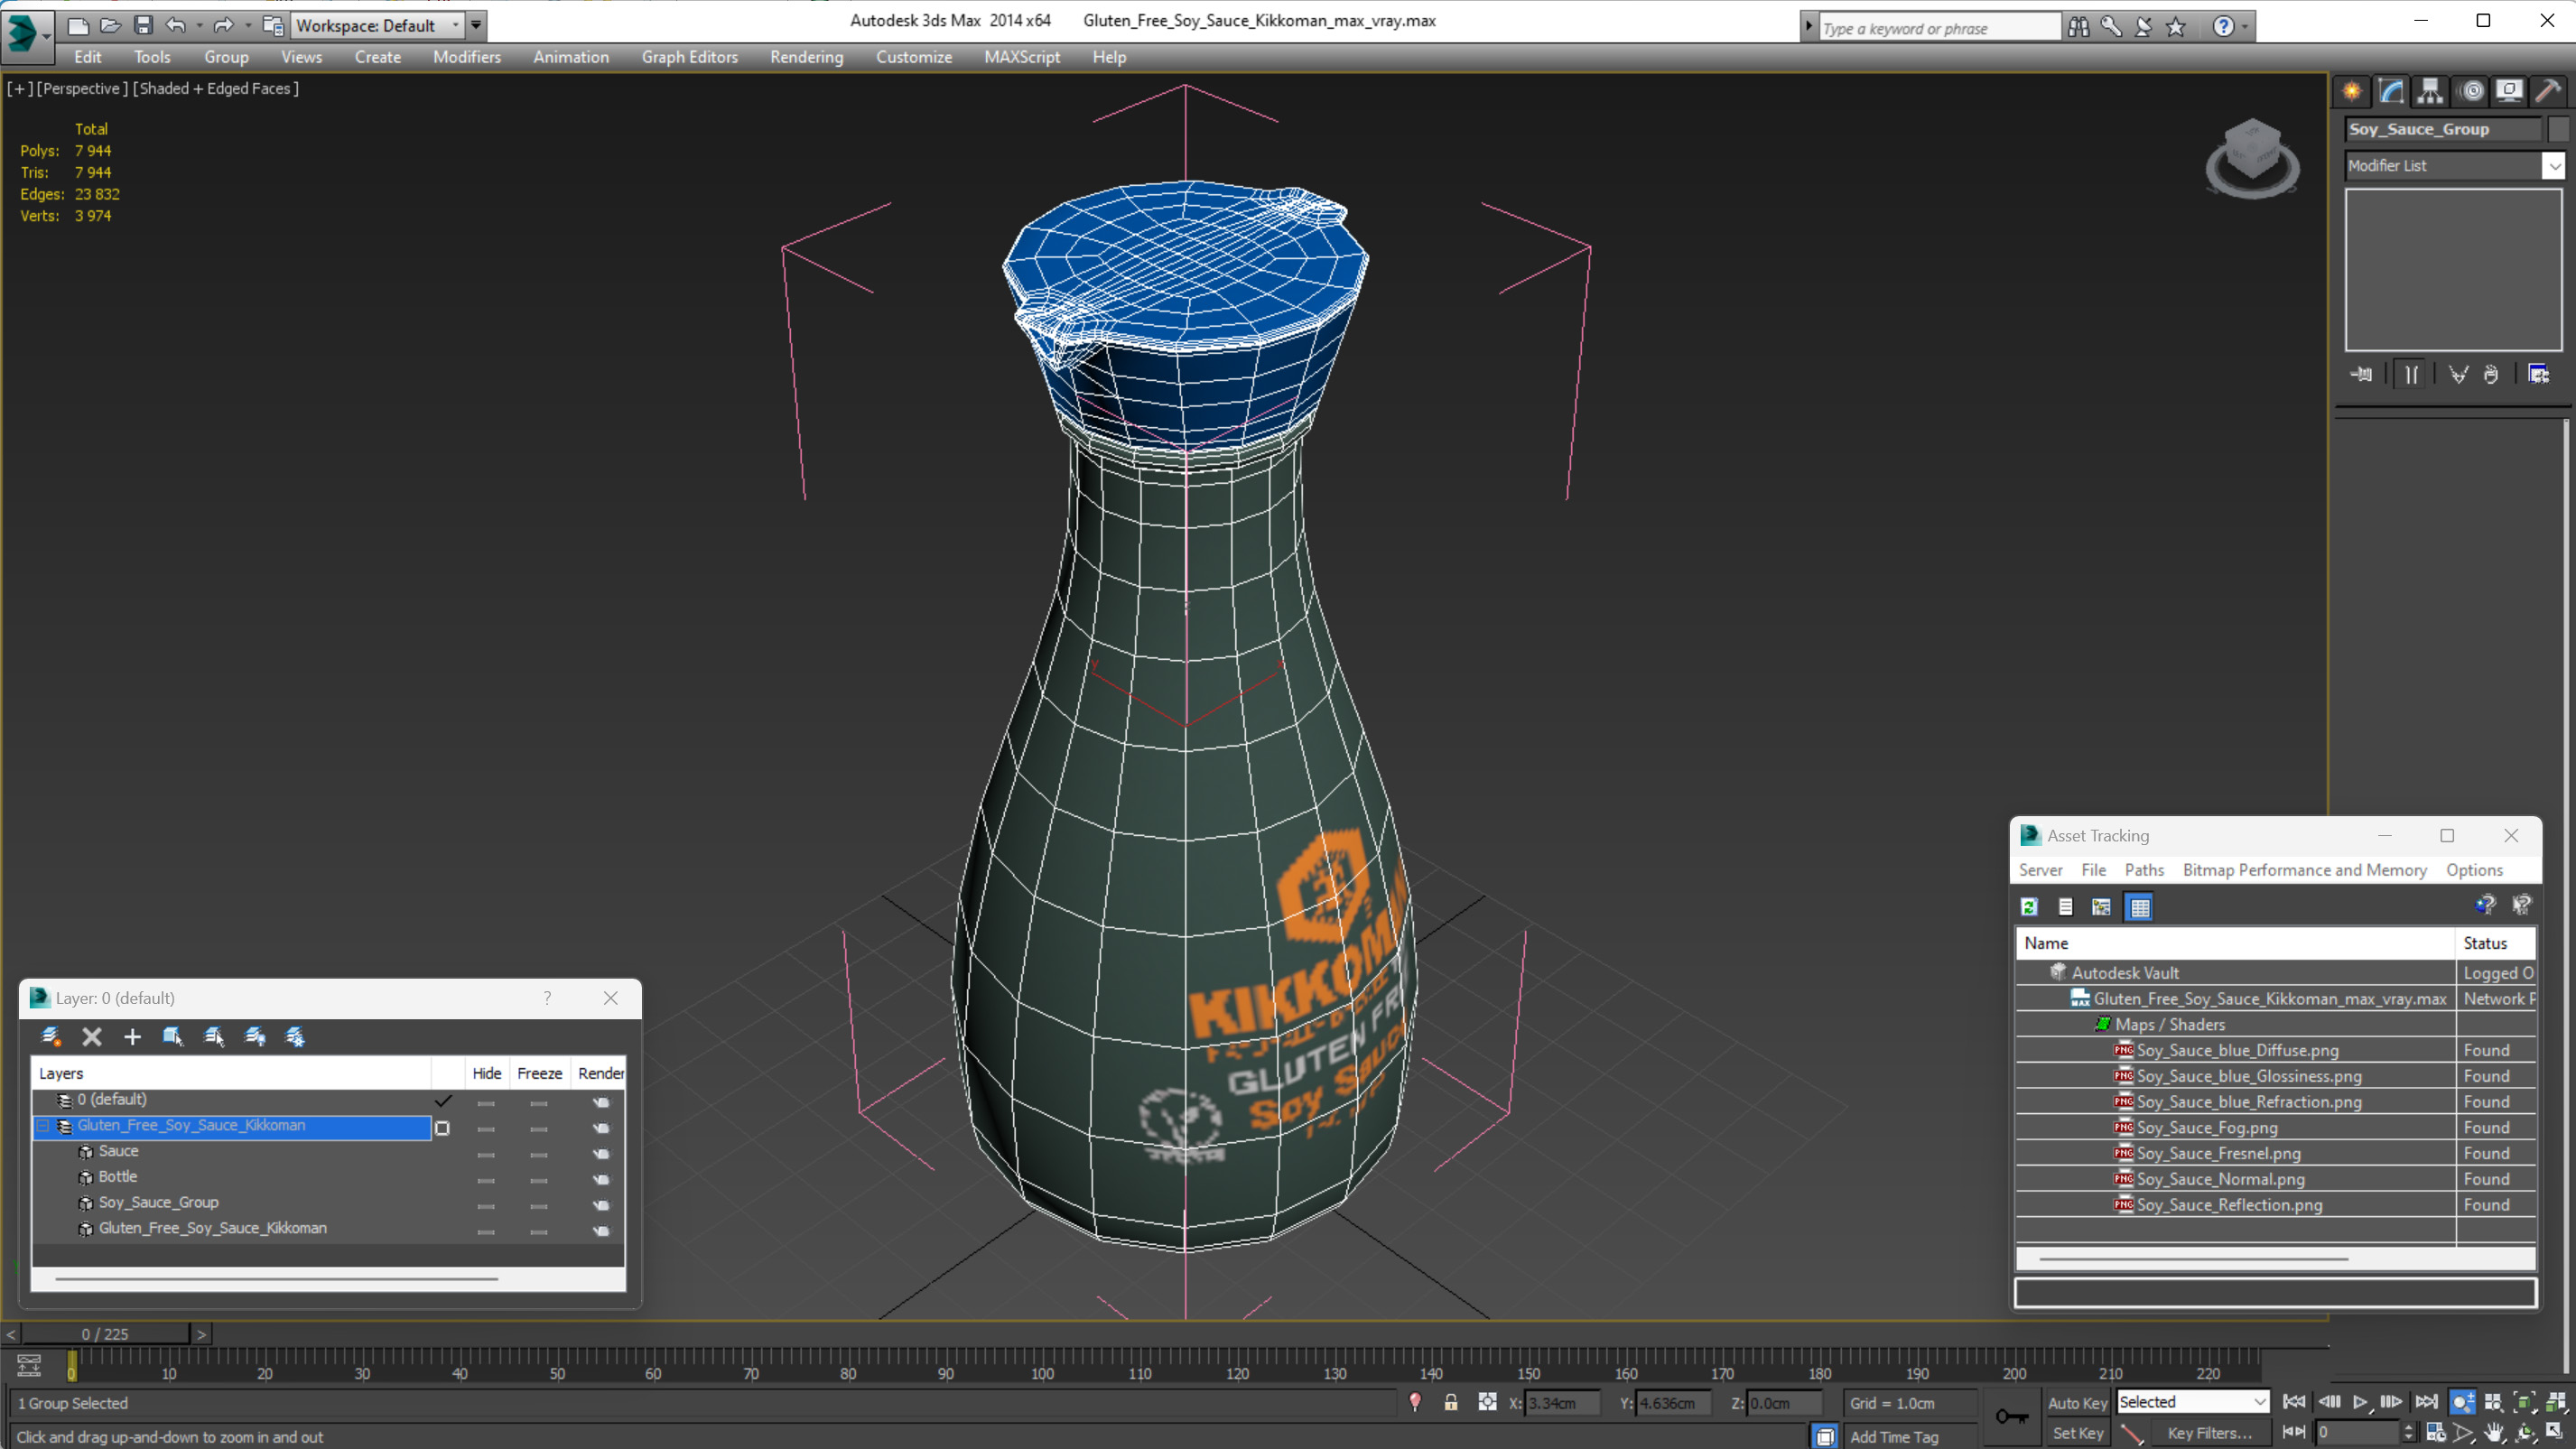The width and height of the screenshot is (2576, 1449).
Task: Click the search binoculars icon in title bar
Action: (x=2079, y=27)
